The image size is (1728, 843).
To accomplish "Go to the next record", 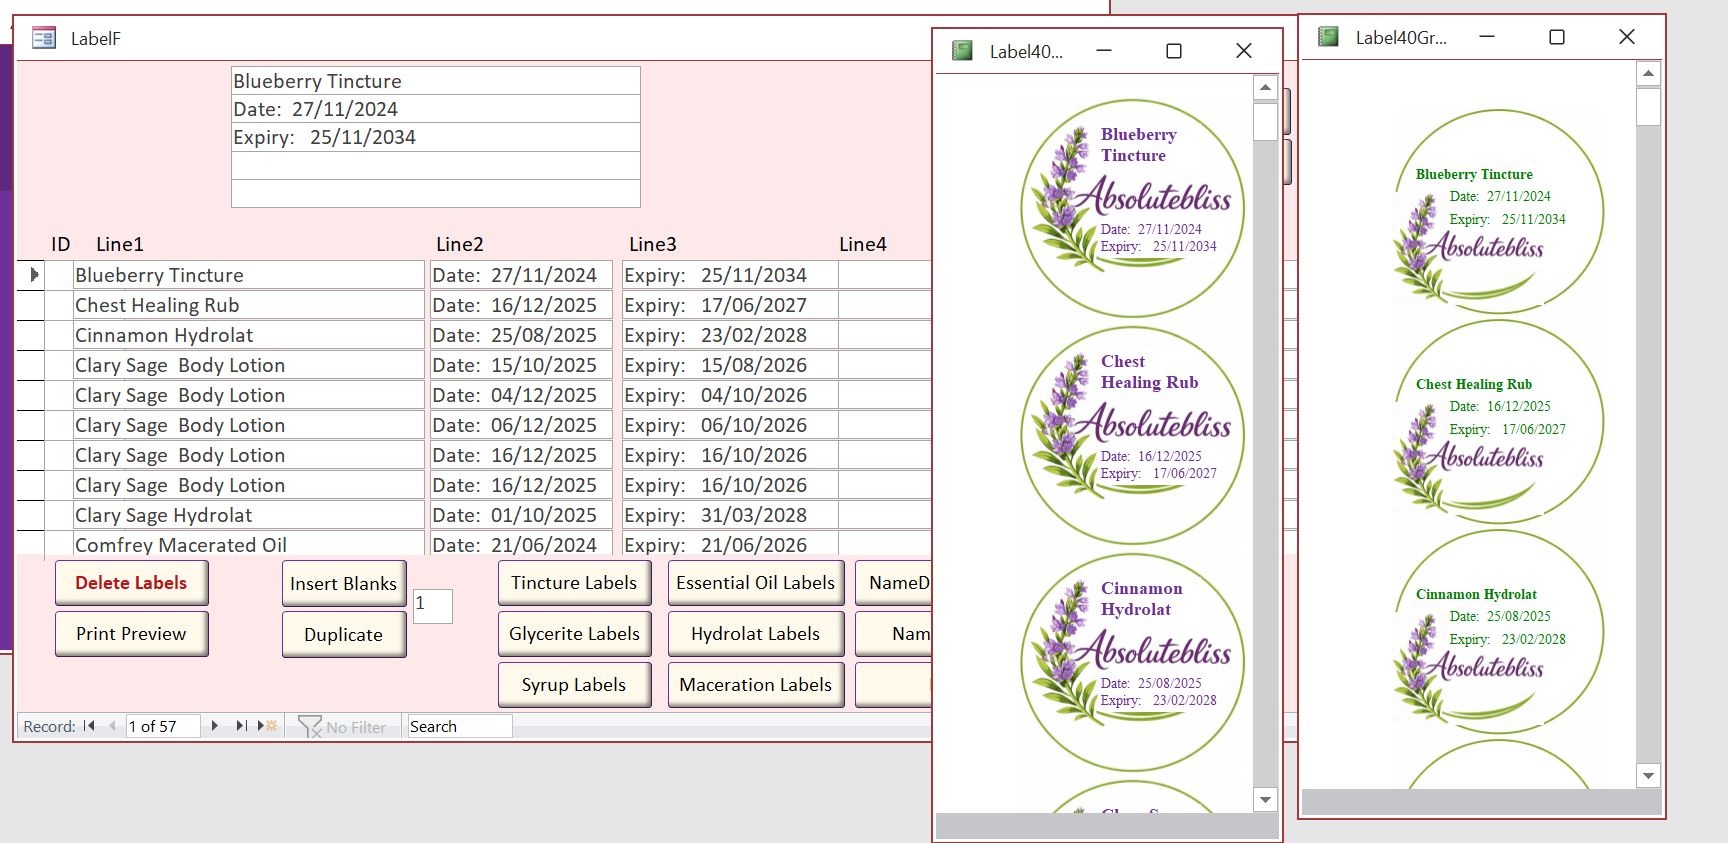I will click(x=214, y=726).
